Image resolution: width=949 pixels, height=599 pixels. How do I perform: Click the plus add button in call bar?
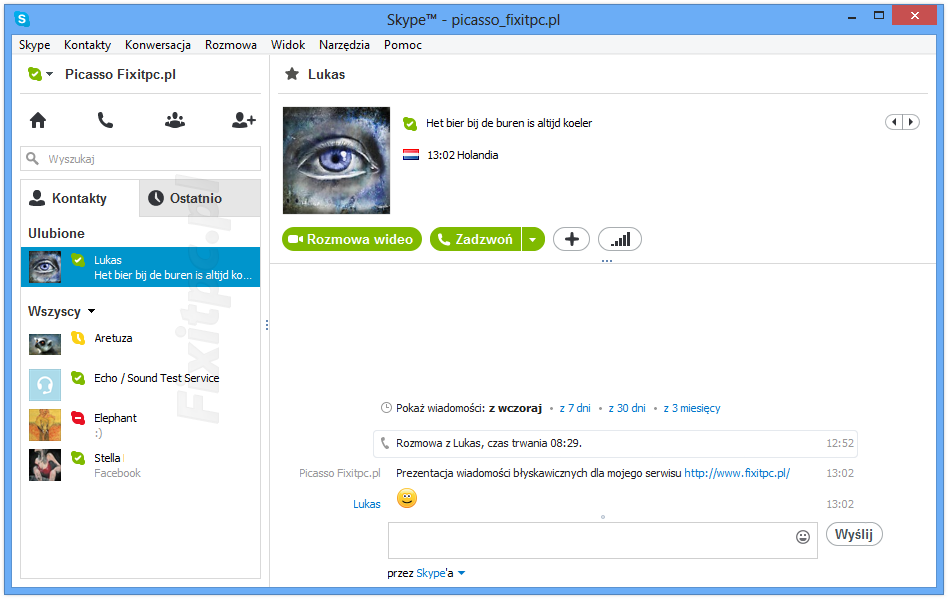pyautogui.click(x=571, y=239)
